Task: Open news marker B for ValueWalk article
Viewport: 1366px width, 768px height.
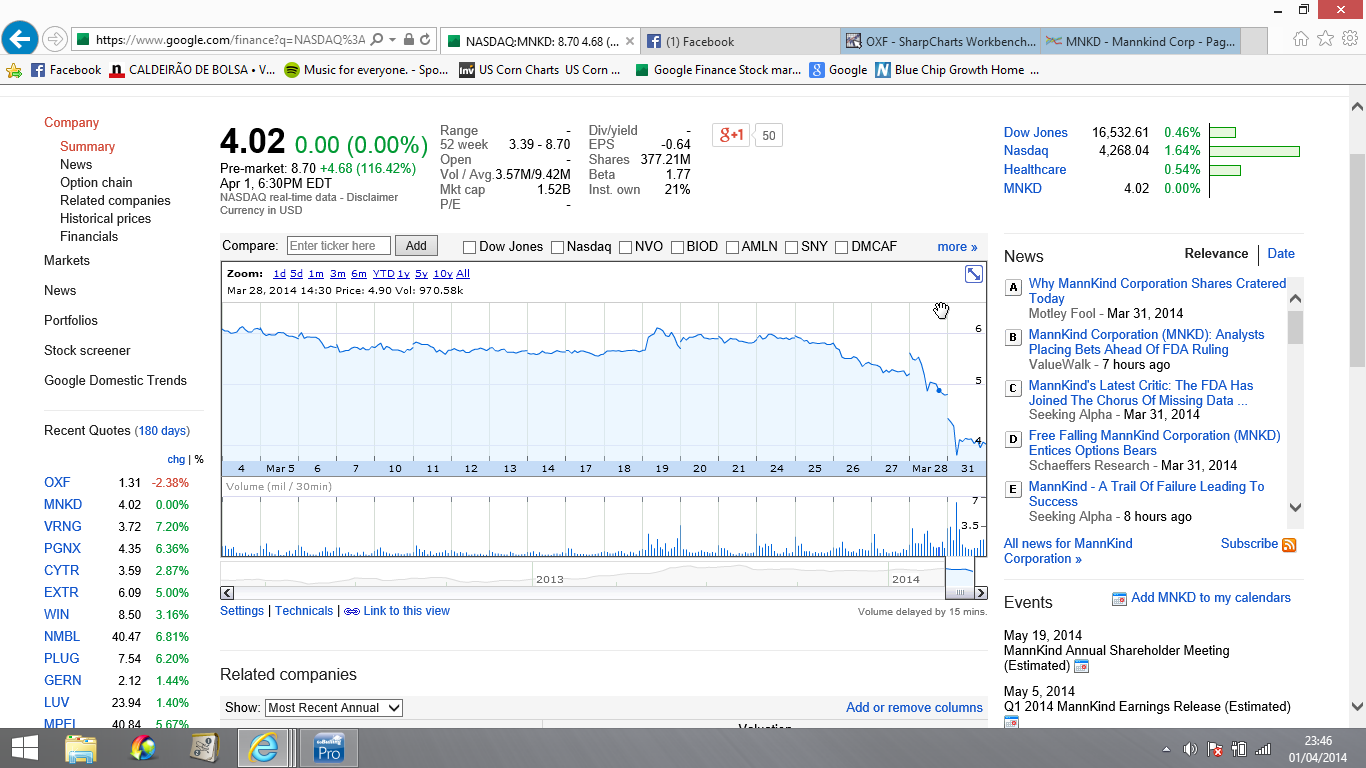Action: [x=1013, y=338]
